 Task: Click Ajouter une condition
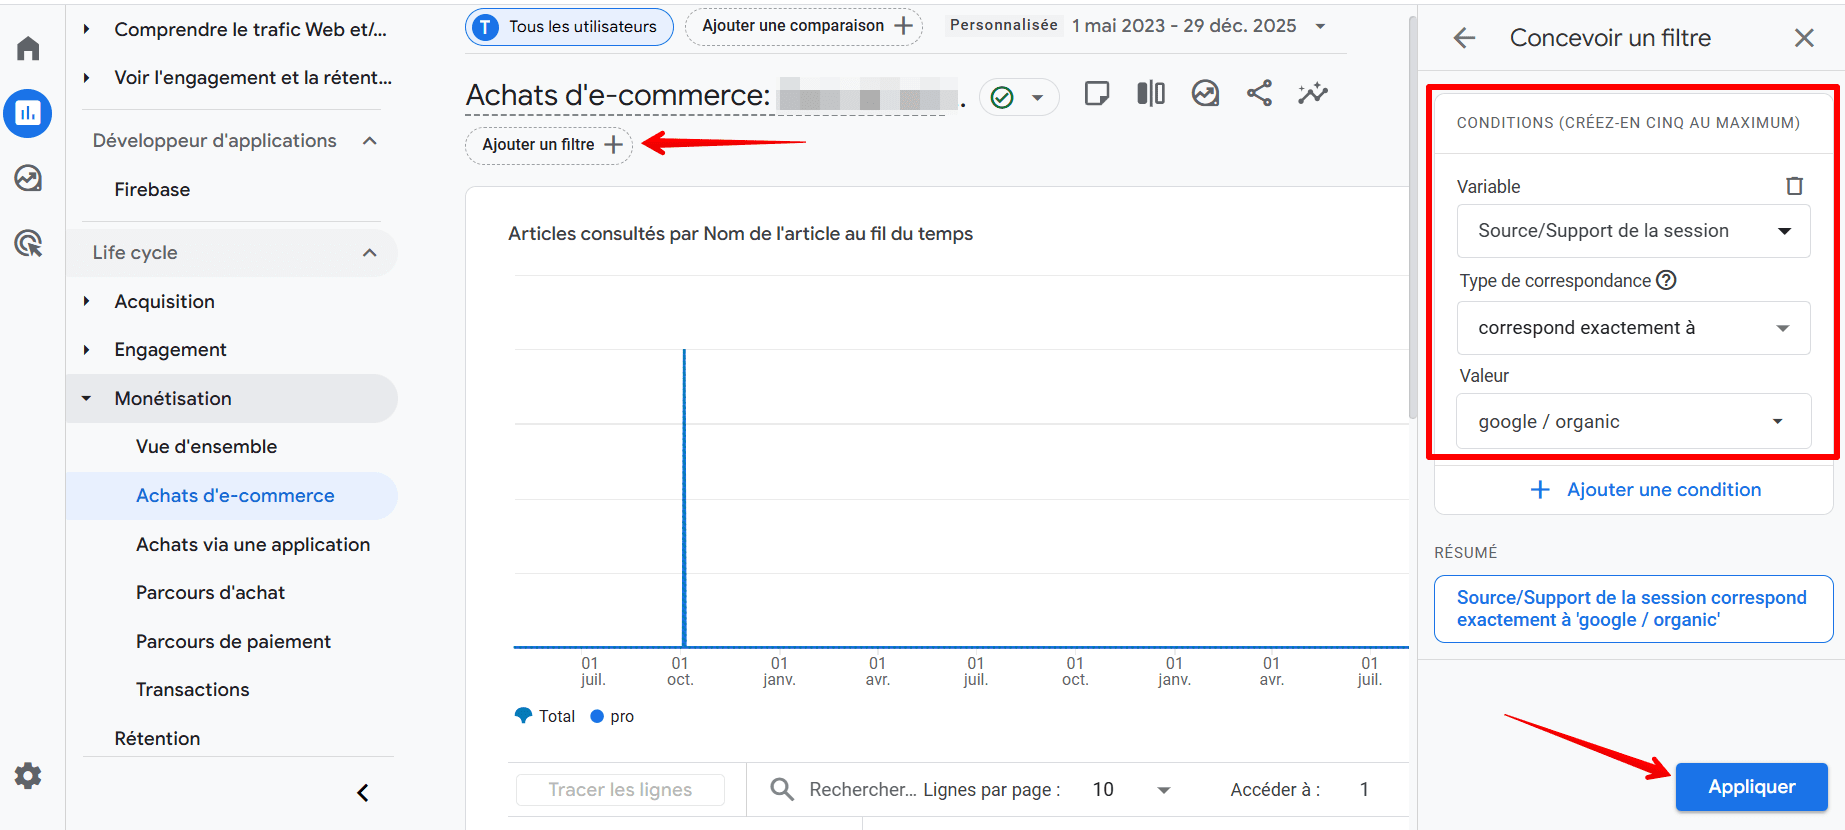coord(1645,490)
